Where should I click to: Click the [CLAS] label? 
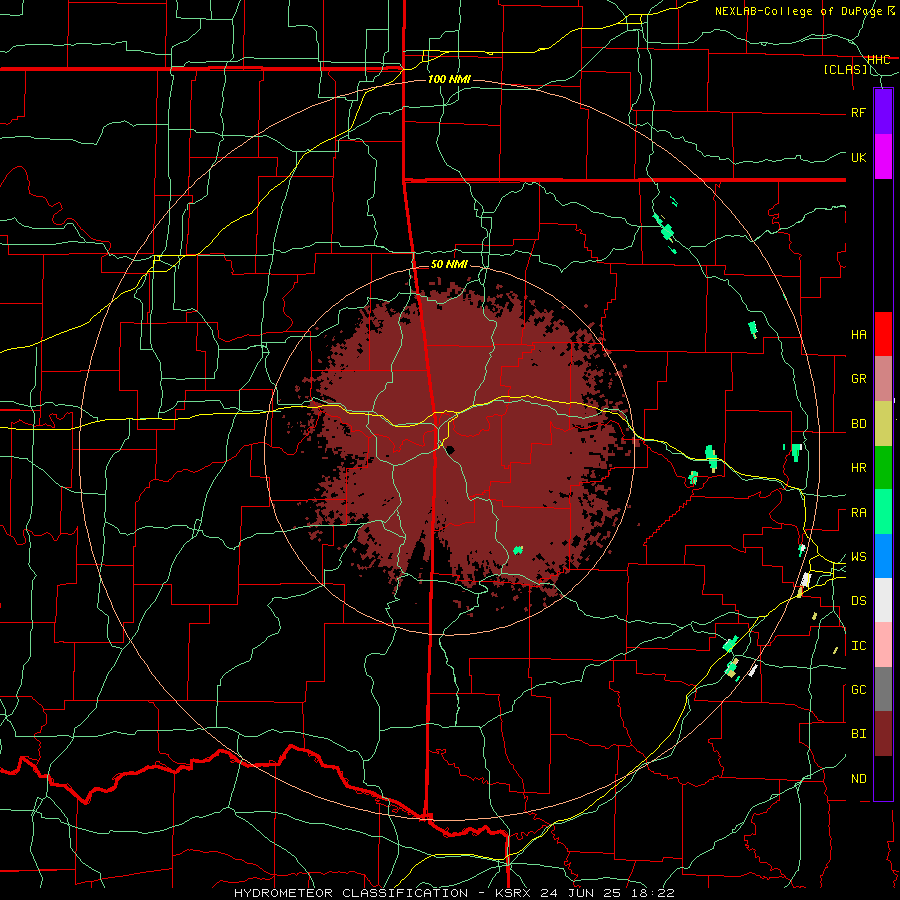pos(845,70)
